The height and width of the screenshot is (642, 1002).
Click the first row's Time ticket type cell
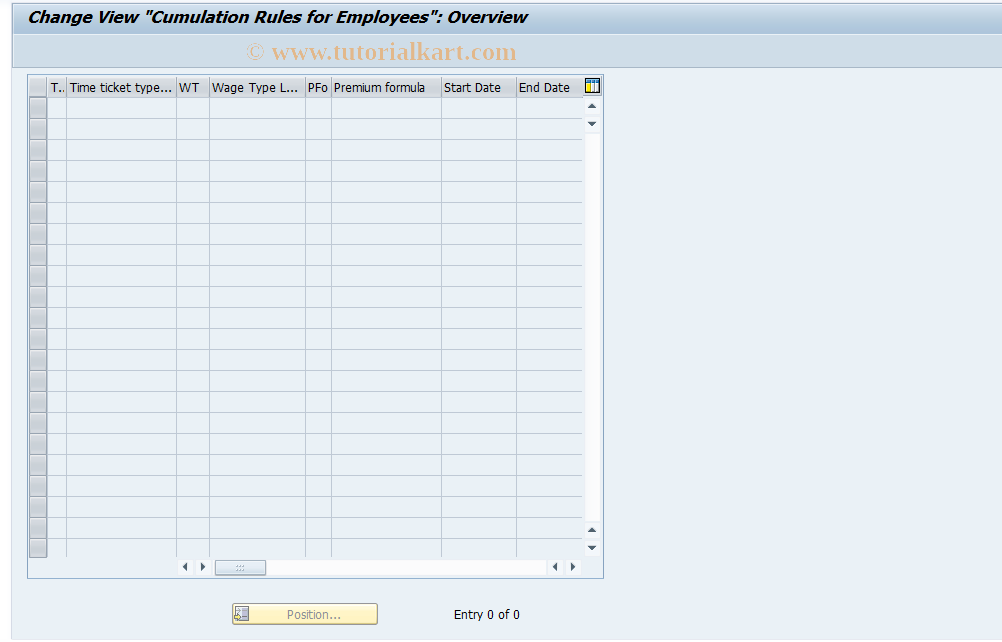pos(121,108)
